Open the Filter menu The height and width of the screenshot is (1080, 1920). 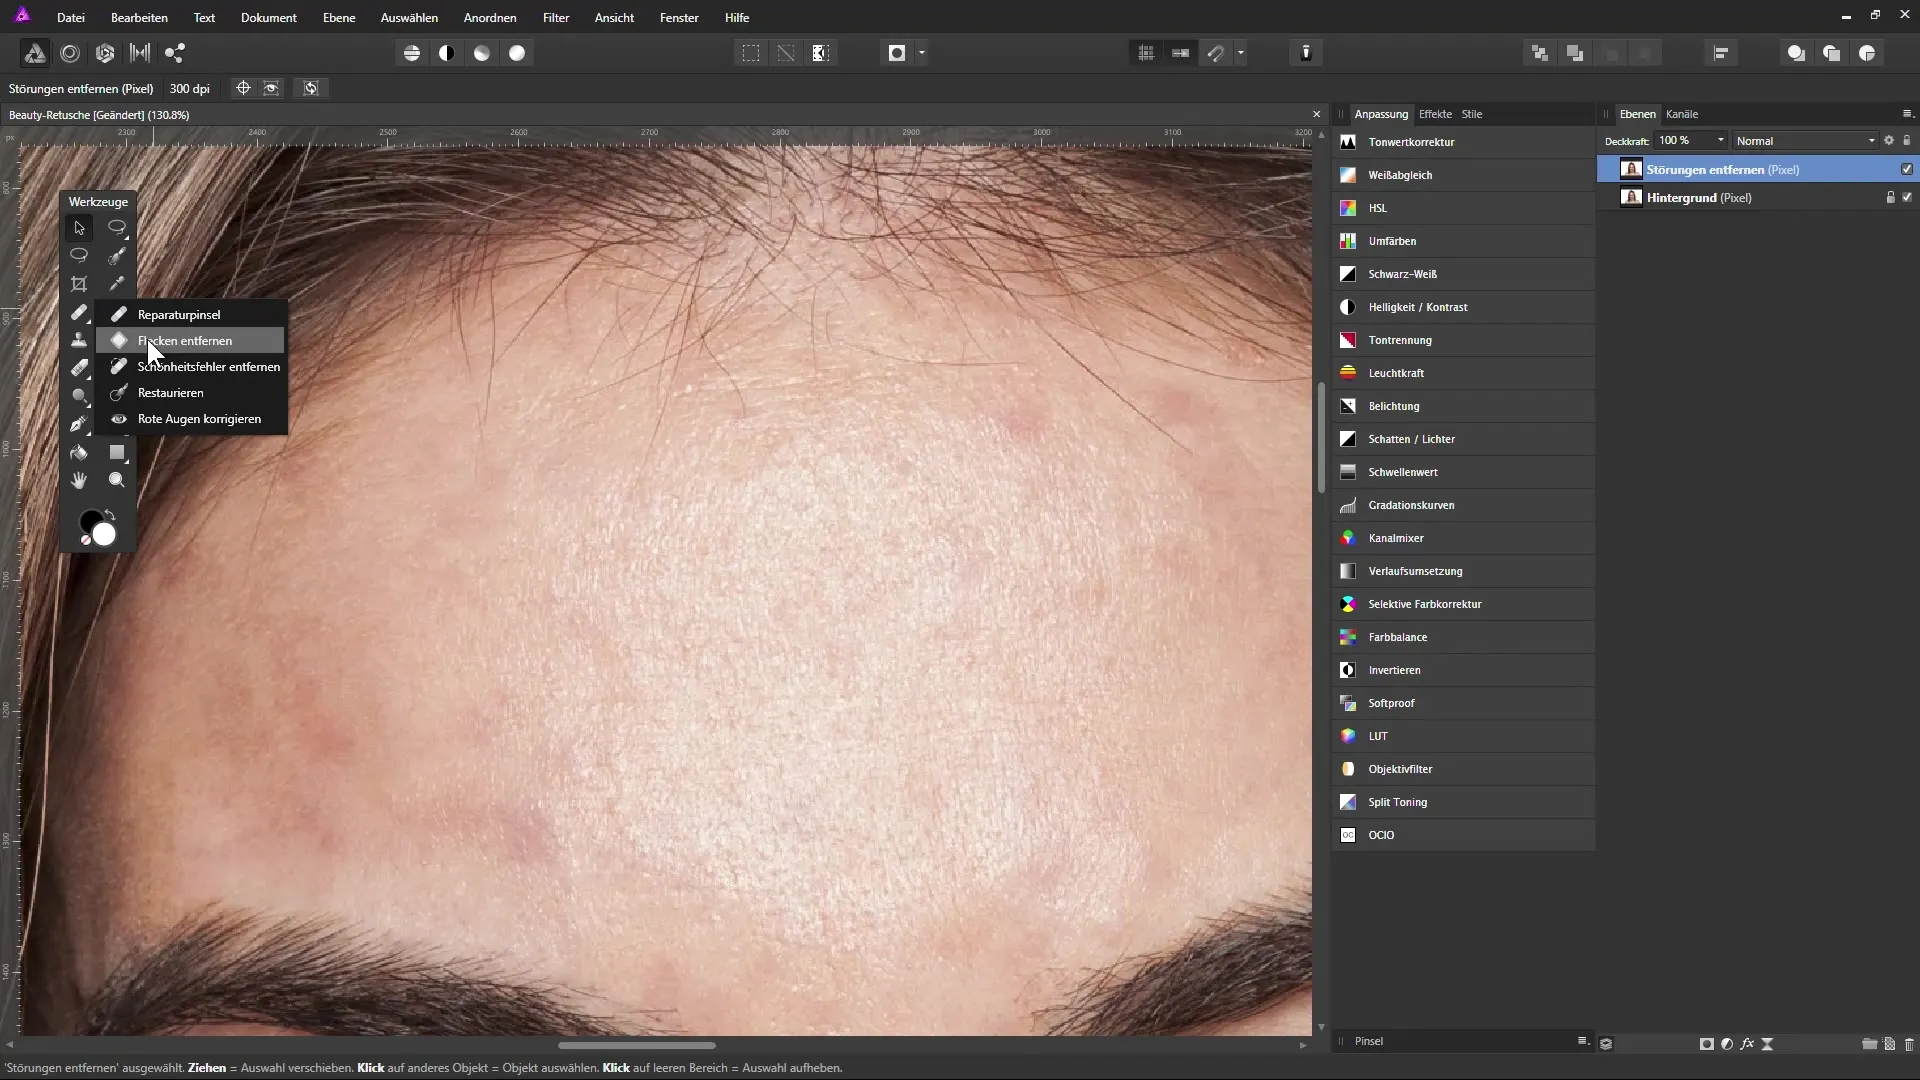556,18
